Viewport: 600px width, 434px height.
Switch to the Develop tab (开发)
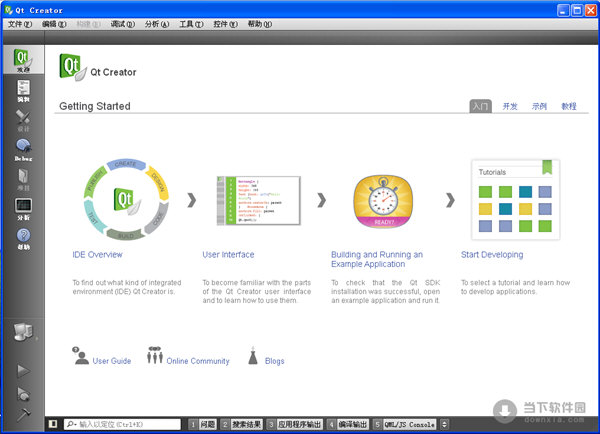[x=510, y=106]
